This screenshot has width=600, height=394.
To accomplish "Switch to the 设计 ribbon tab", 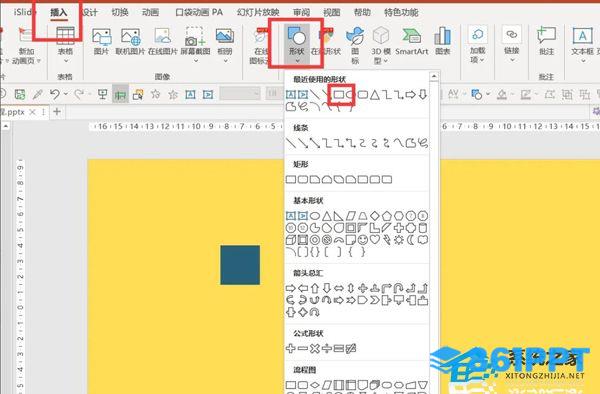I will tap(90, 12).
